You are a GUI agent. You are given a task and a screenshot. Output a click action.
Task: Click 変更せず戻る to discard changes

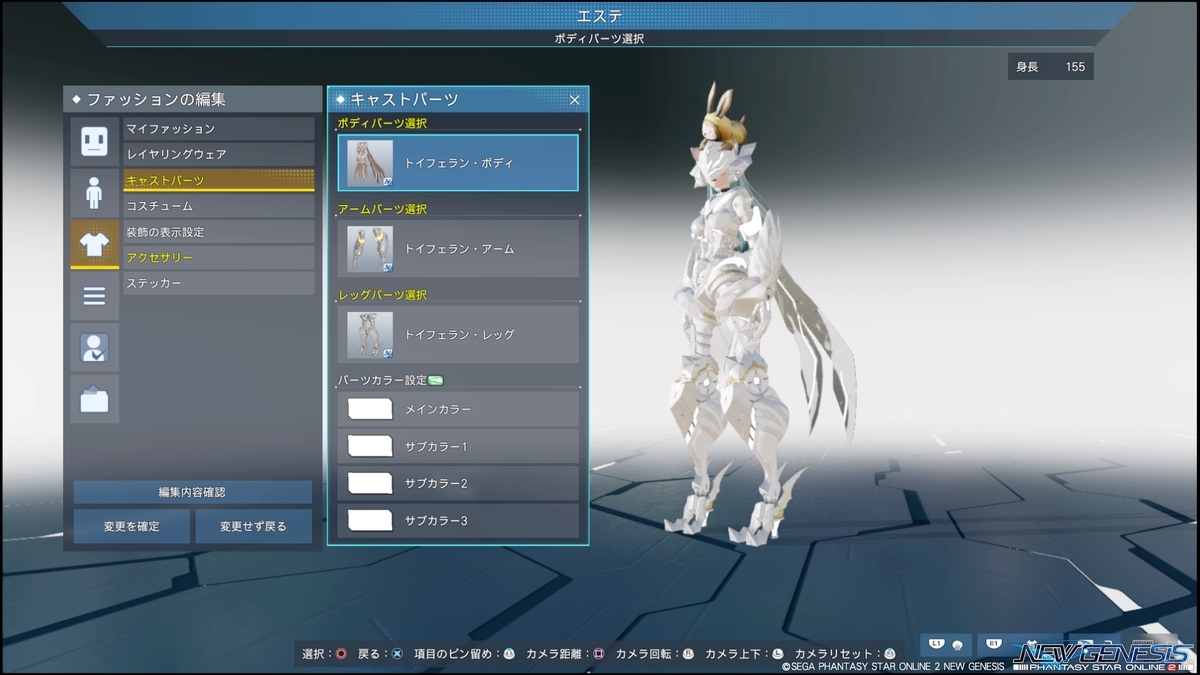[253, 526]
